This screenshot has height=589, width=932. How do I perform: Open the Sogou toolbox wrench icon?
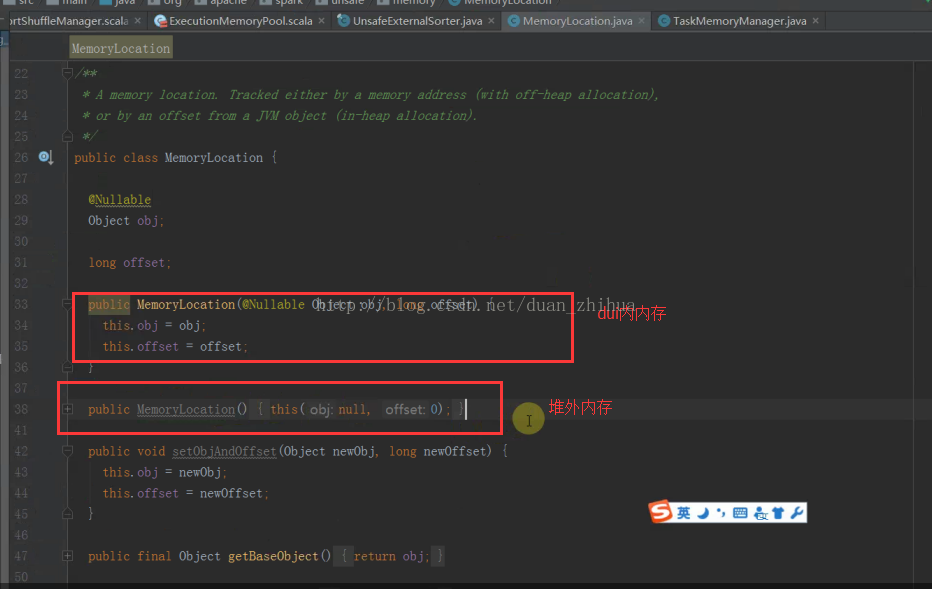[797, 512]
